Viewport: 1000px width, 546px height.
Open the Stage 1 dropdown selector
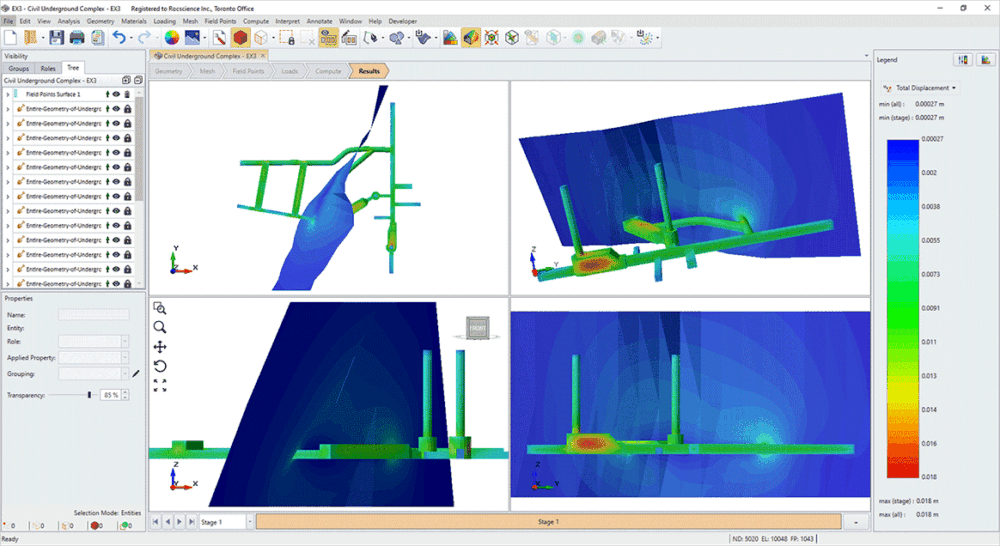click(x=224, y=522)
